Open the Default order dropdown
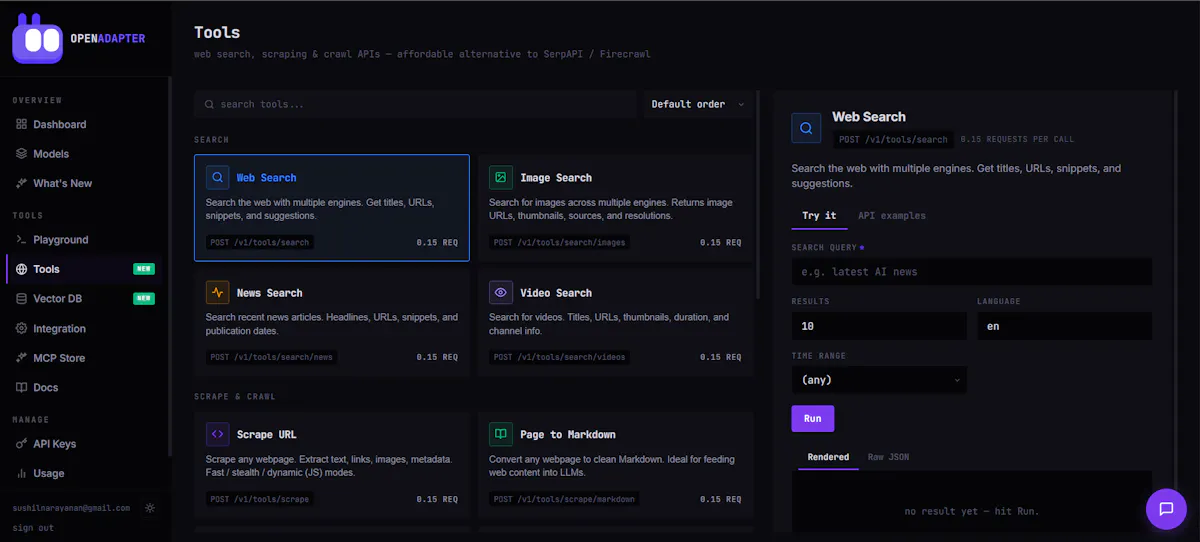The height and width of the screenshot is (542, 1200). point(698,104)
